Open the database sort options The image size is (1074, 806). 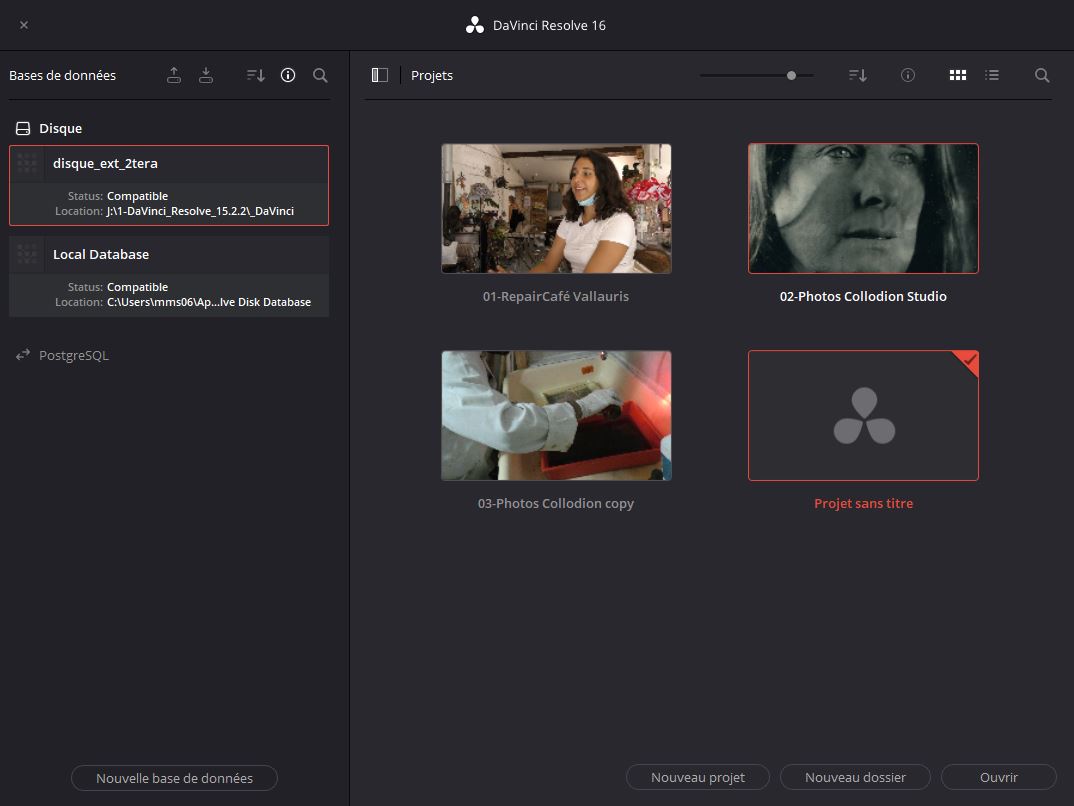(256, 75)
